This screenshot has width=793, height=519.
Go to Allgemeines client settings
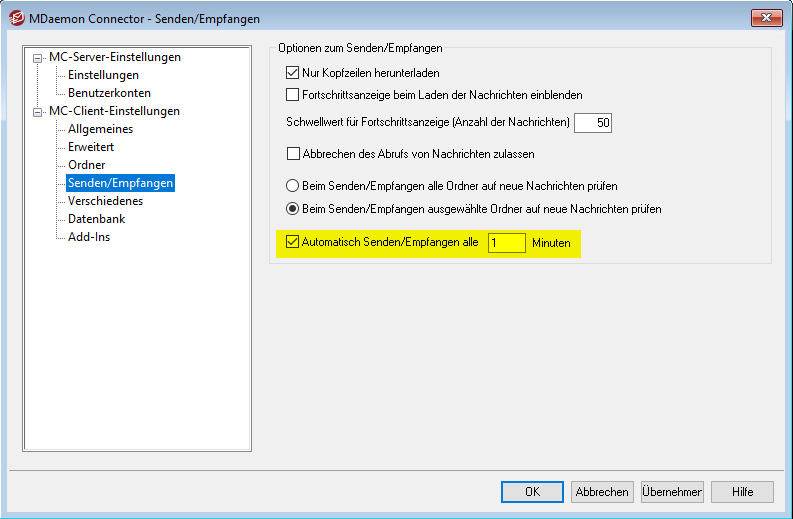tap(100, 129)
